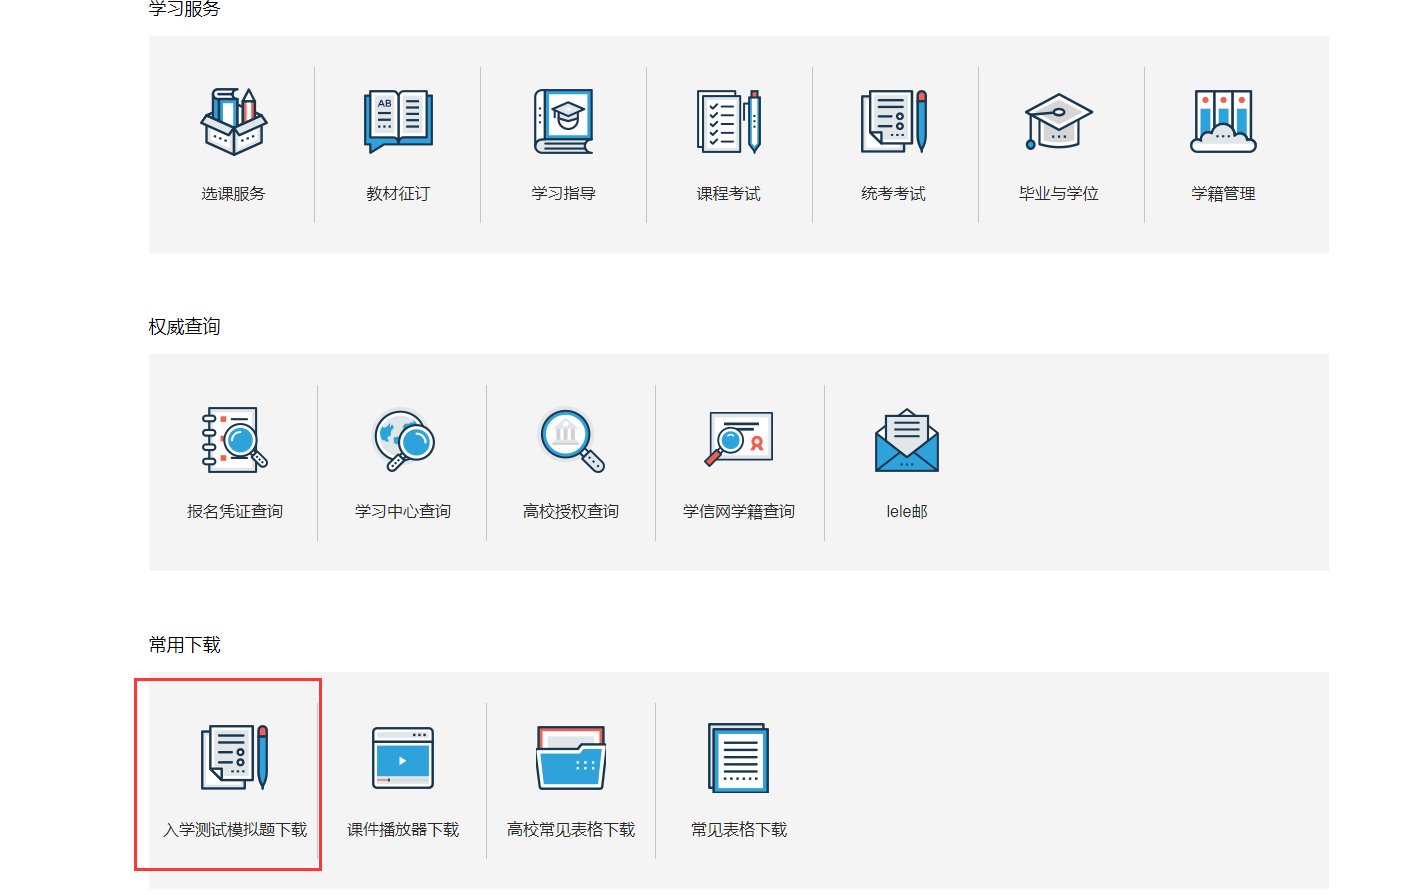Click the 选课服务 box-of-books icon
1428x895 pixels.
(233, 121)
